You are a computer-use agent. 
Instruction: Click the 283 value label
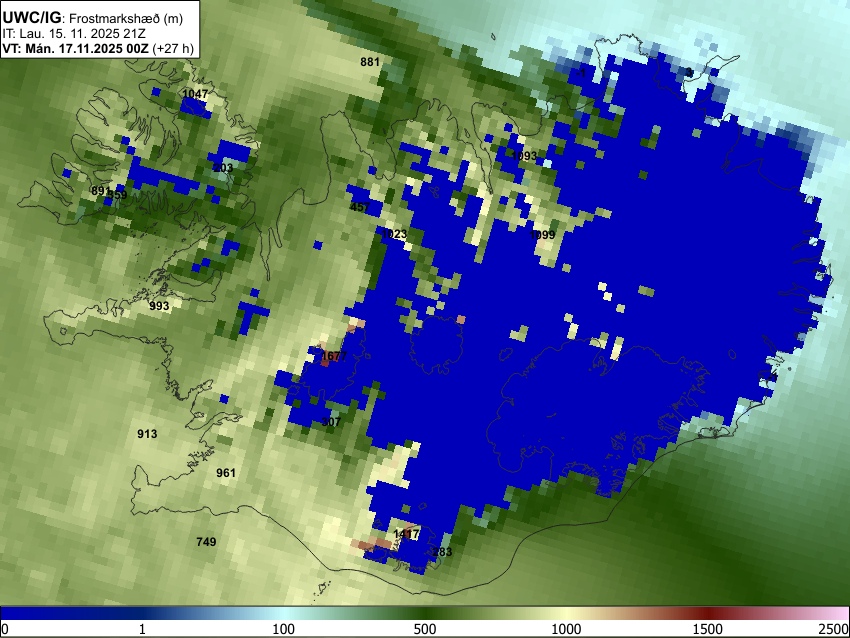coord(442,552)
